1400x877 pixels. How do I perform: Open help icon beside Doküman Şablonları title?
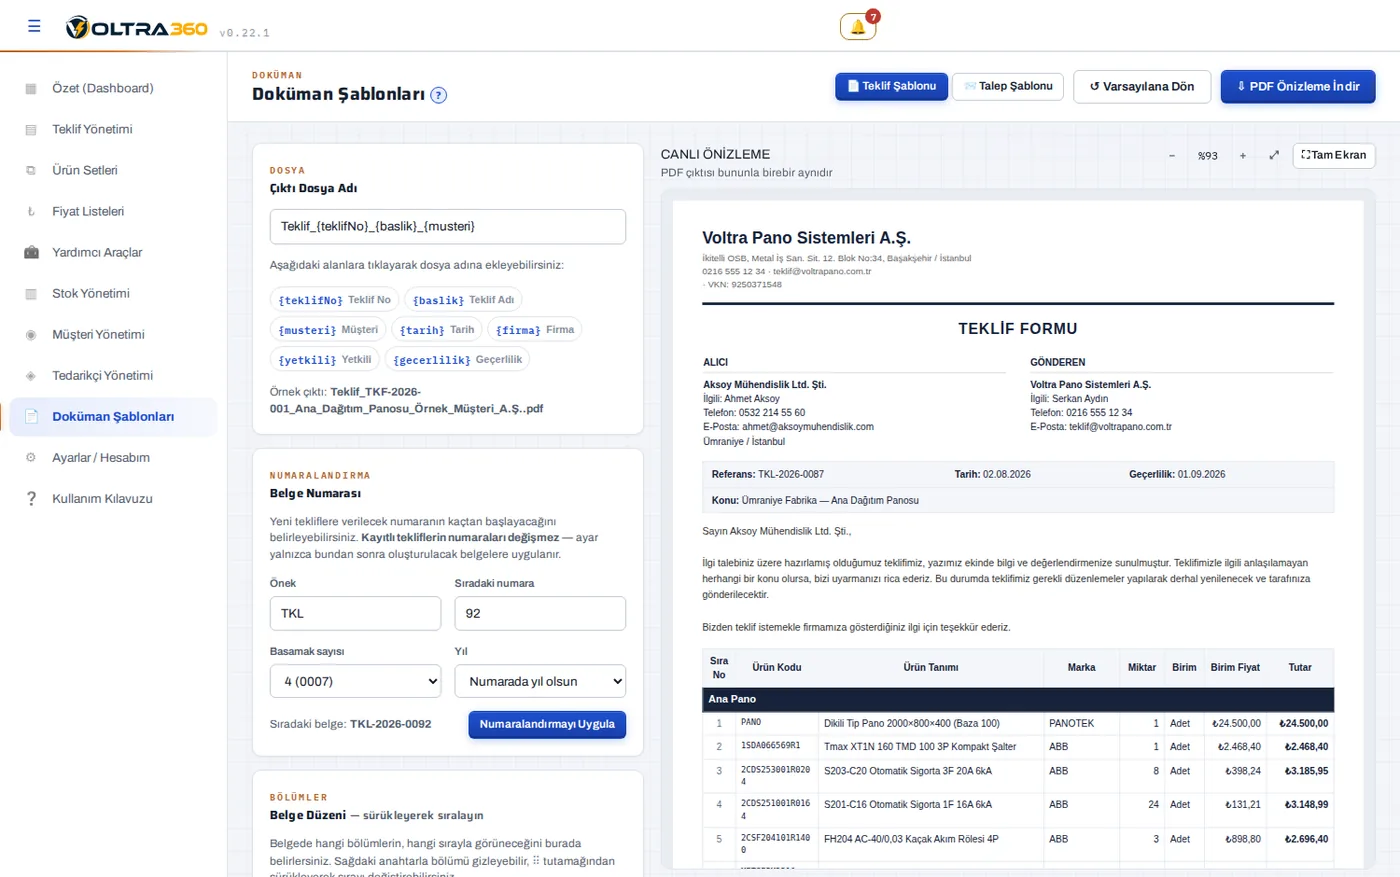438,95
